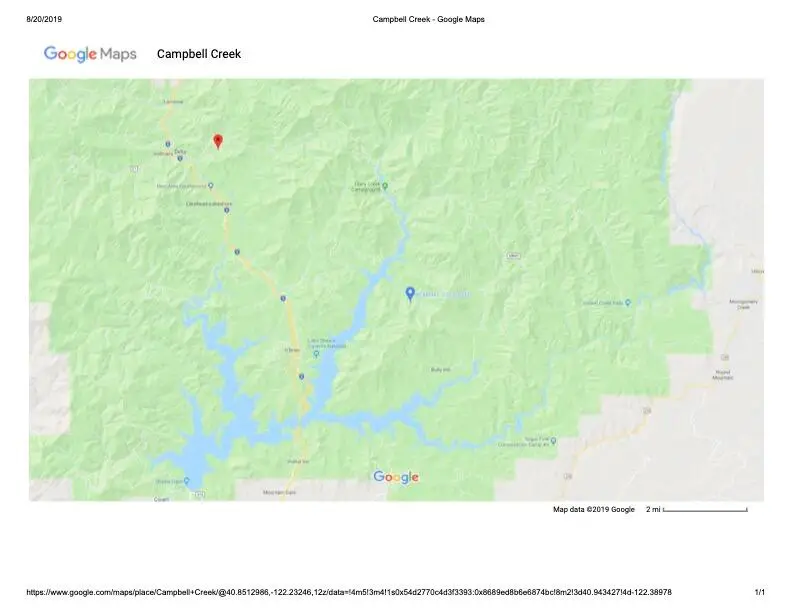Click the Mountain Gate label at the map bottom
The width and height of the screenshot is (792, 612).
coord(279,492)
